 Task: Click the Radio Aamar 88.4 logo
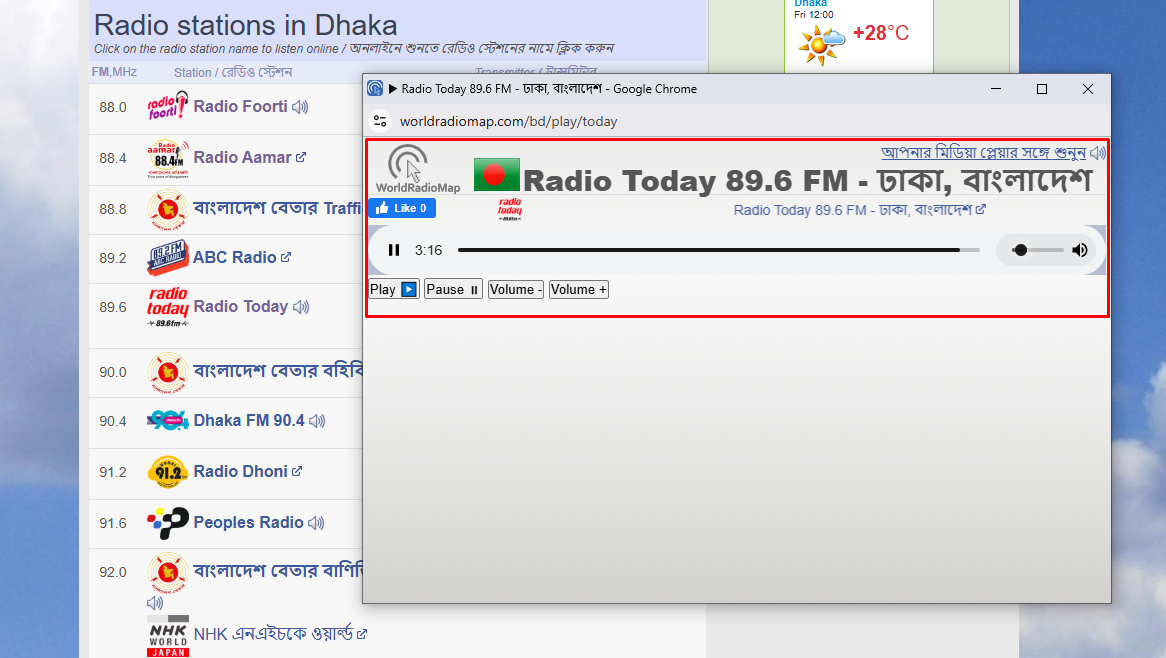click(x=167, y=158)
